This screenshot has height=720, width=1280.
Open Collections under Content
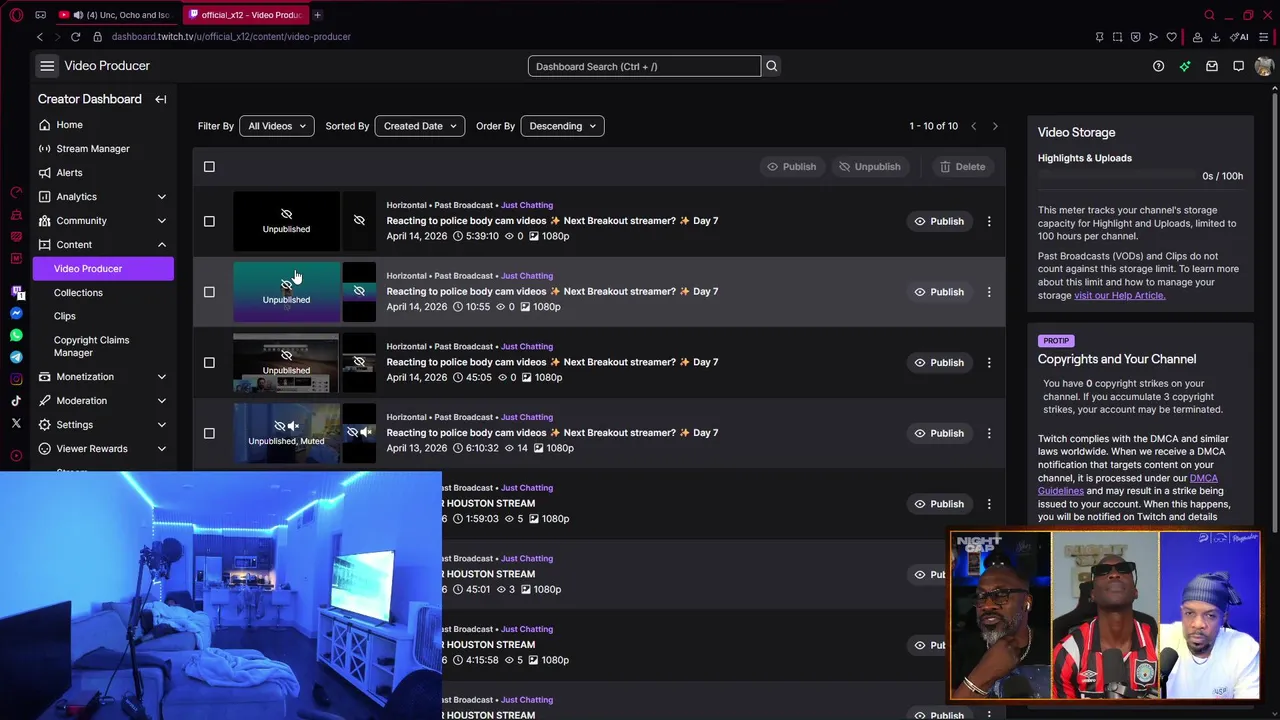coord(78,293)
